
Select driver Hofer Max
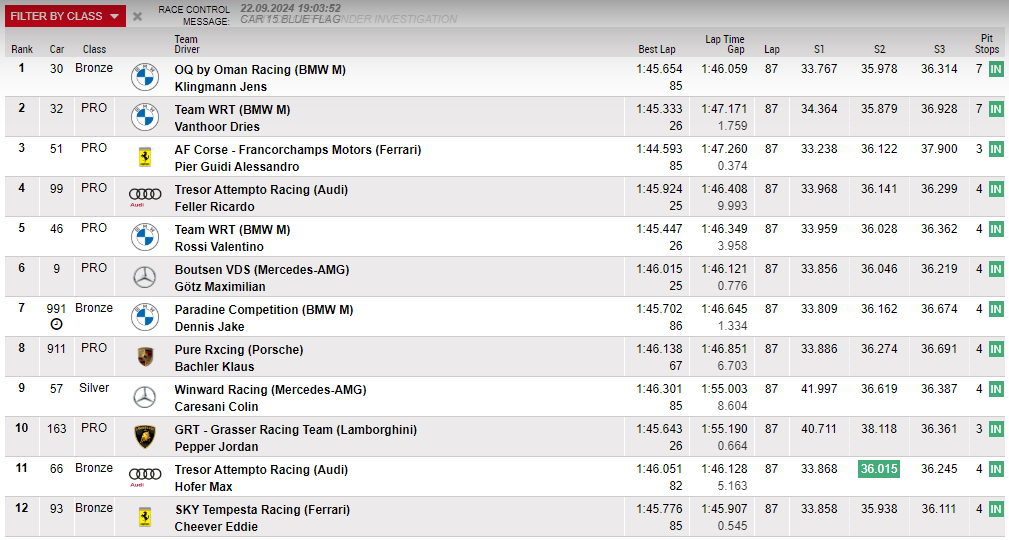203,487
